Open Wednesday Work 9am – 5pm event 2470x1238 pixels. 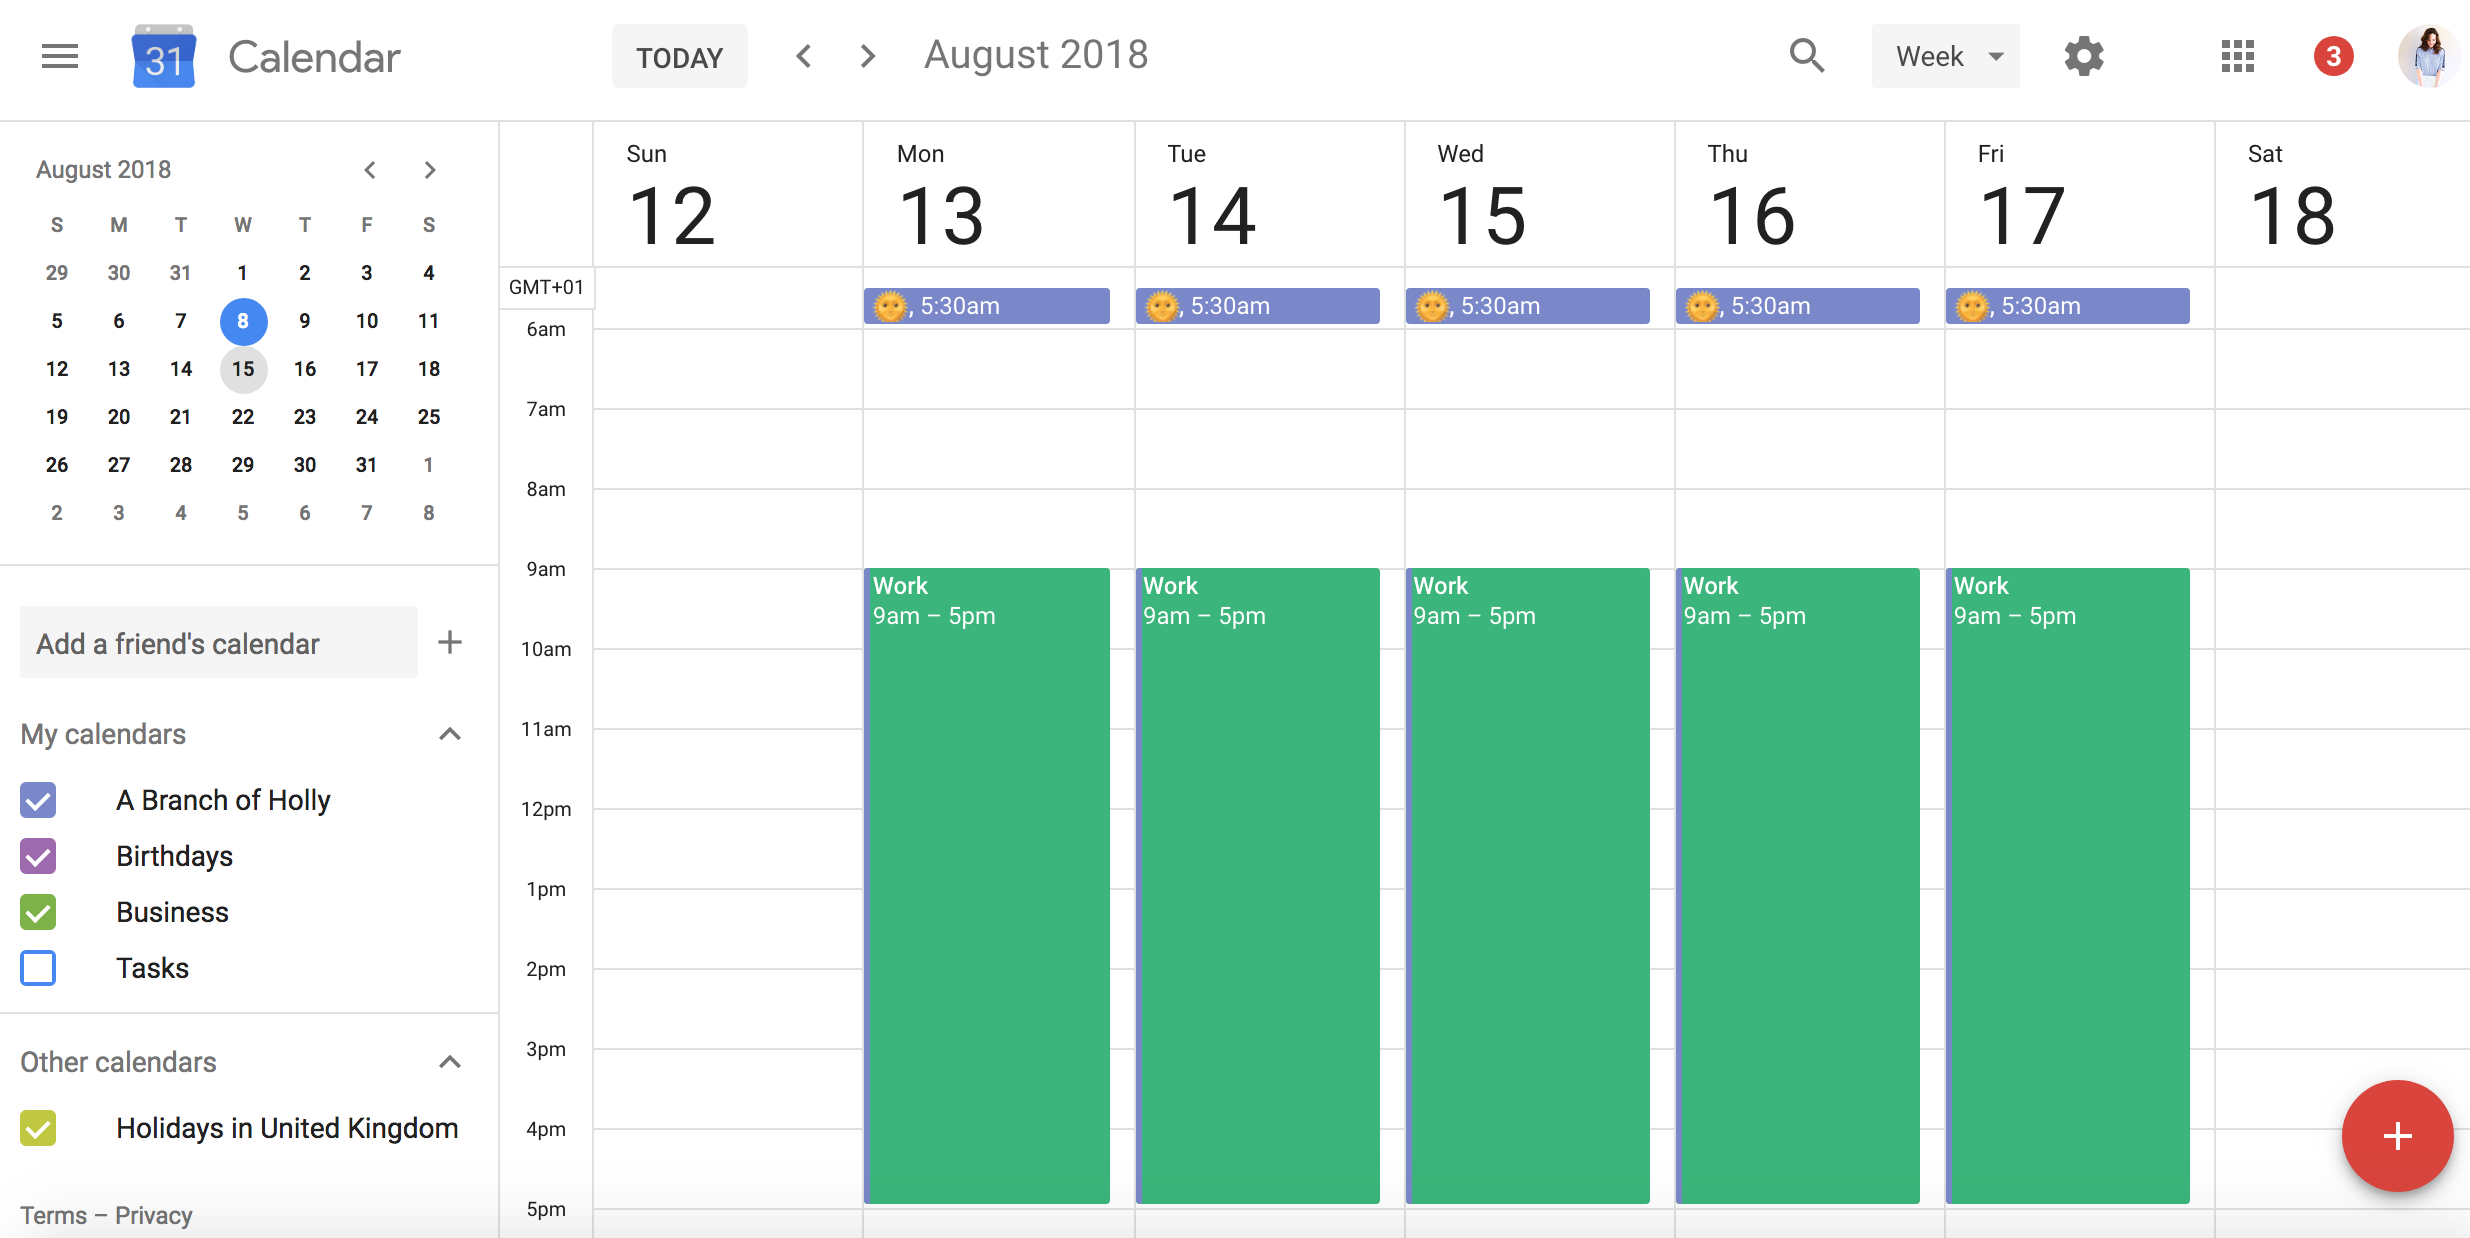click(1528, 886)
